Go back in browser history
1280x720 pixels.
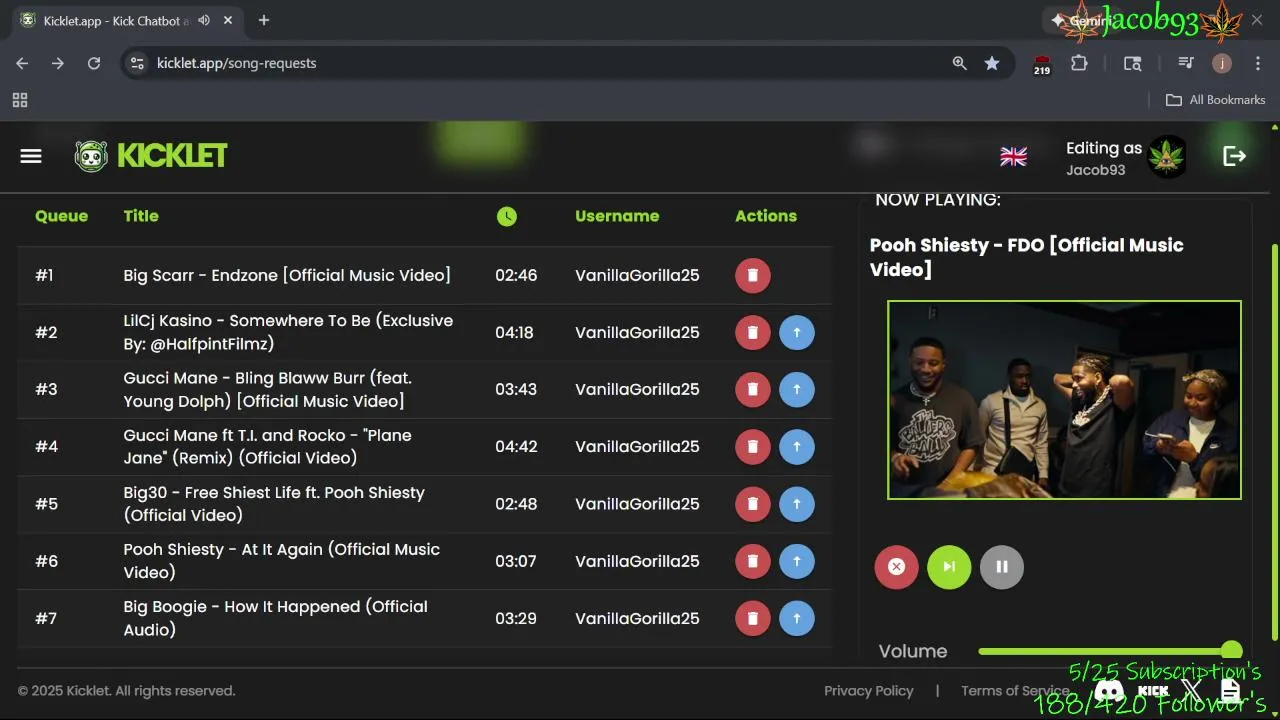22,63
